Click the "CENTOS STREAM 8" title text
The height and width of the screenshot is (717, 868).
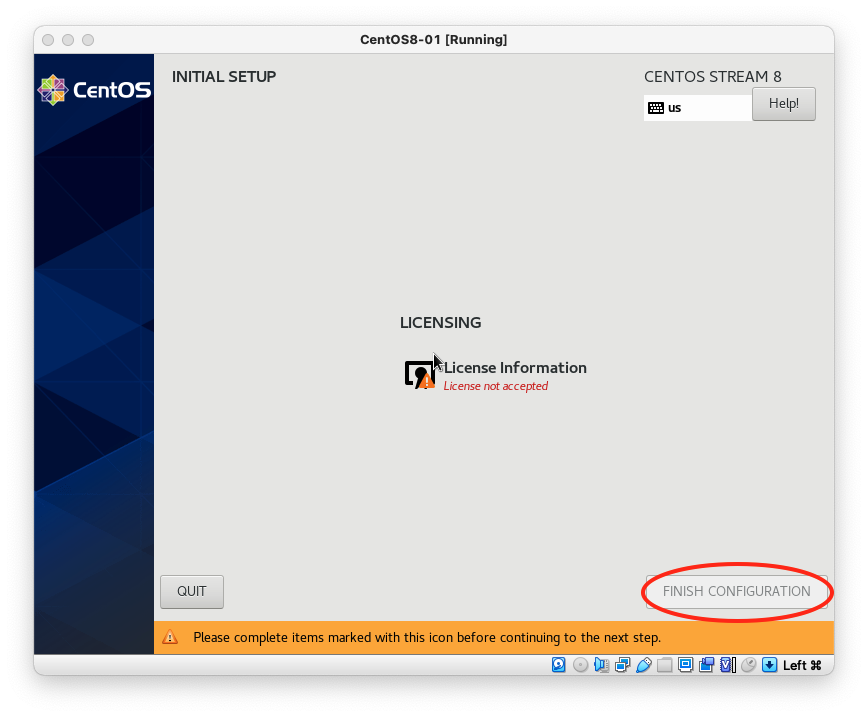coord(712,76)
